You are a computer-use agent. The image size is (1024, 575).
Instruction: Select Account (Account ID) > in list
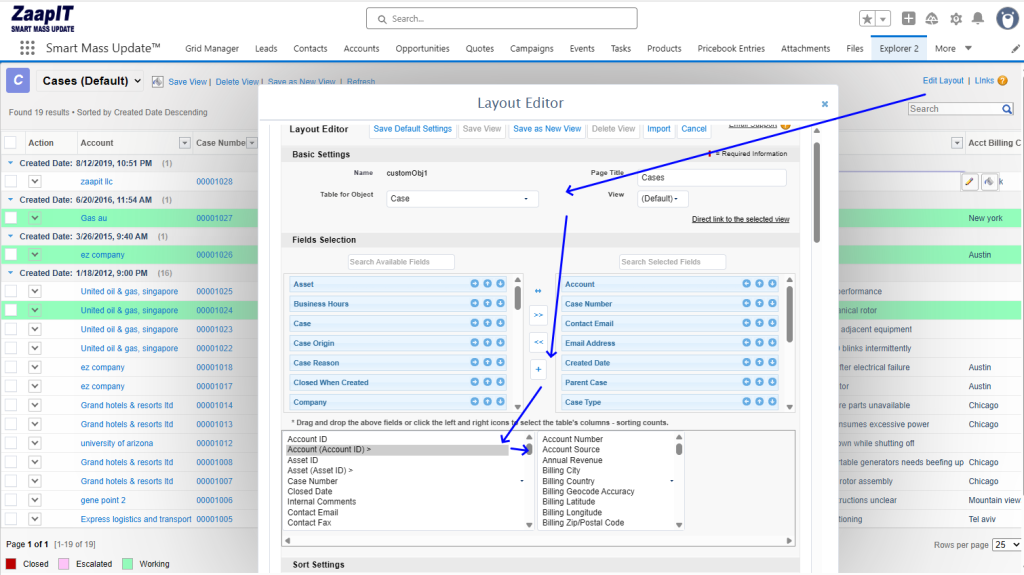tap(397, 450)
